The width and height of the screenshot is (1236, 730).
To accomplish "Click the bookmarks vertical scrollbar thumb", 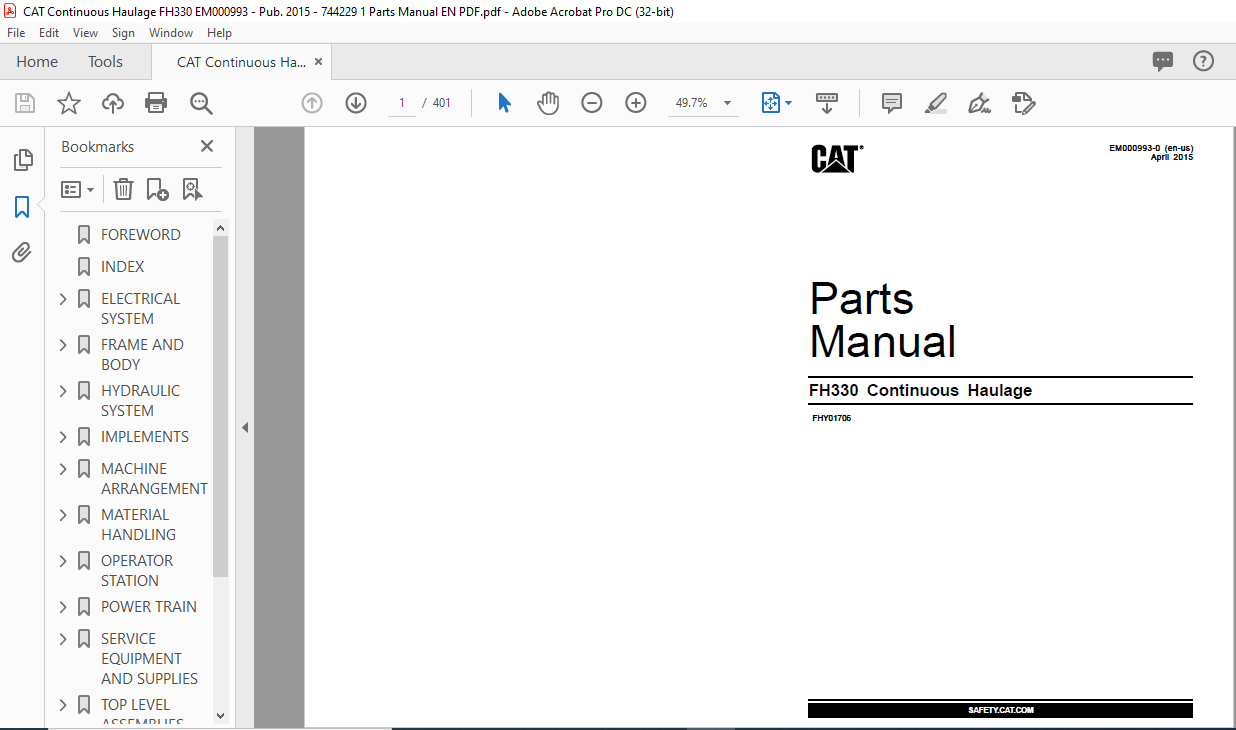I will click(x=221, y=407).
